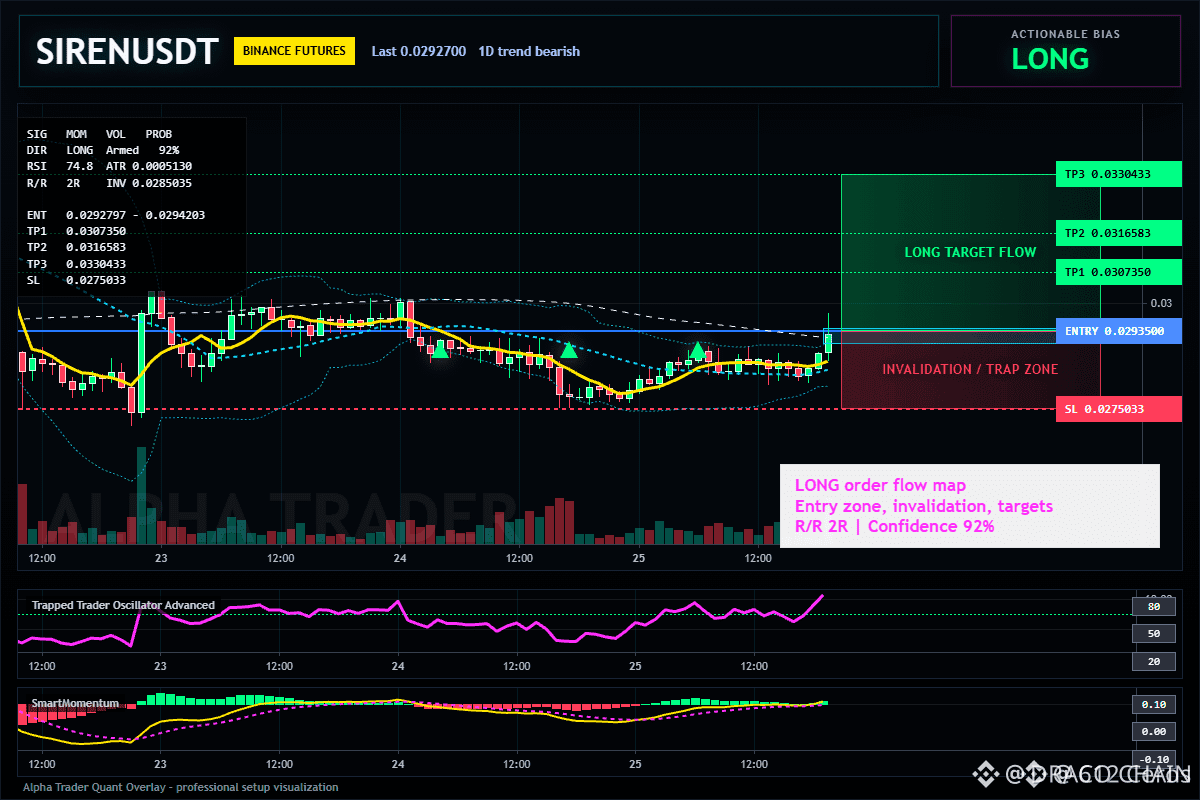The width and height of the screenshot is (1200, 800).
Task: Click the TP2 0.0316583 row in stats panel
Action: 76,247
